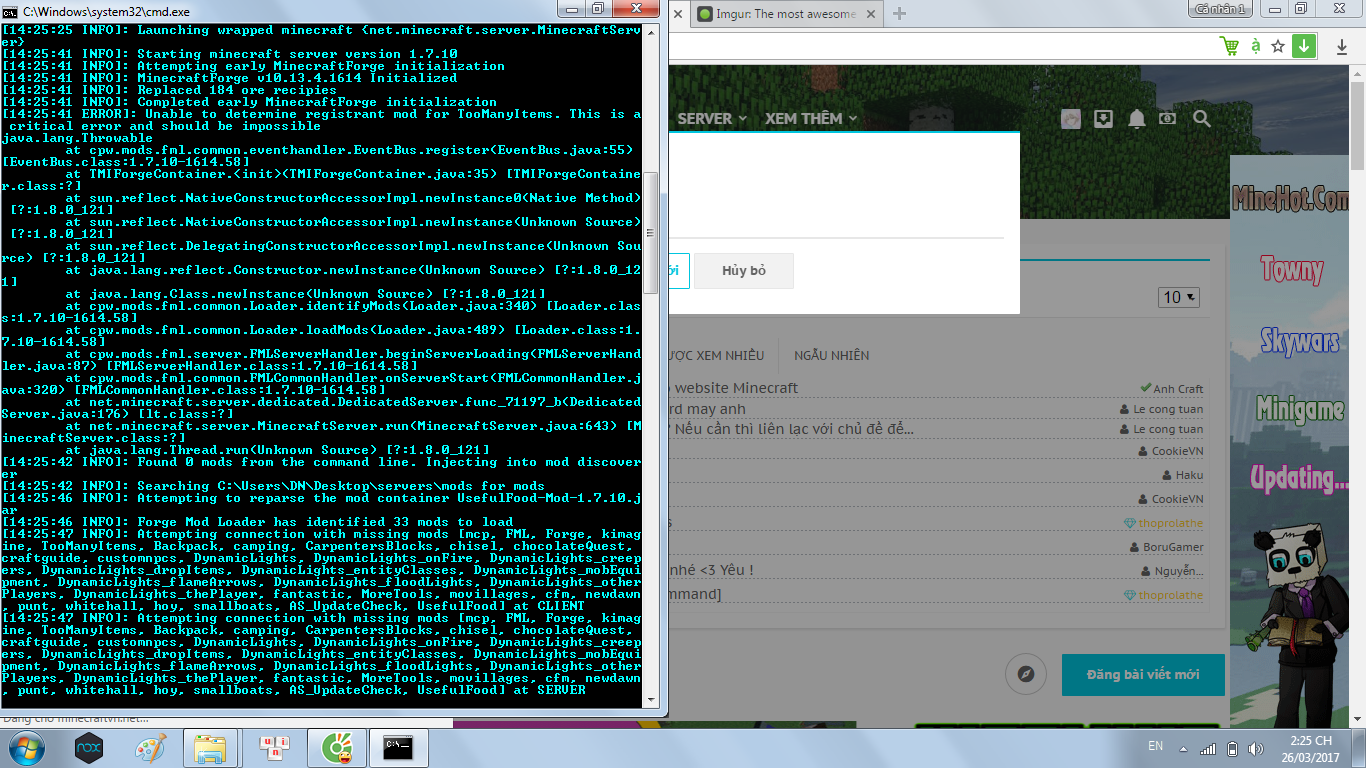Bookmark this page with the star icon

click(x=1278, y=46)
